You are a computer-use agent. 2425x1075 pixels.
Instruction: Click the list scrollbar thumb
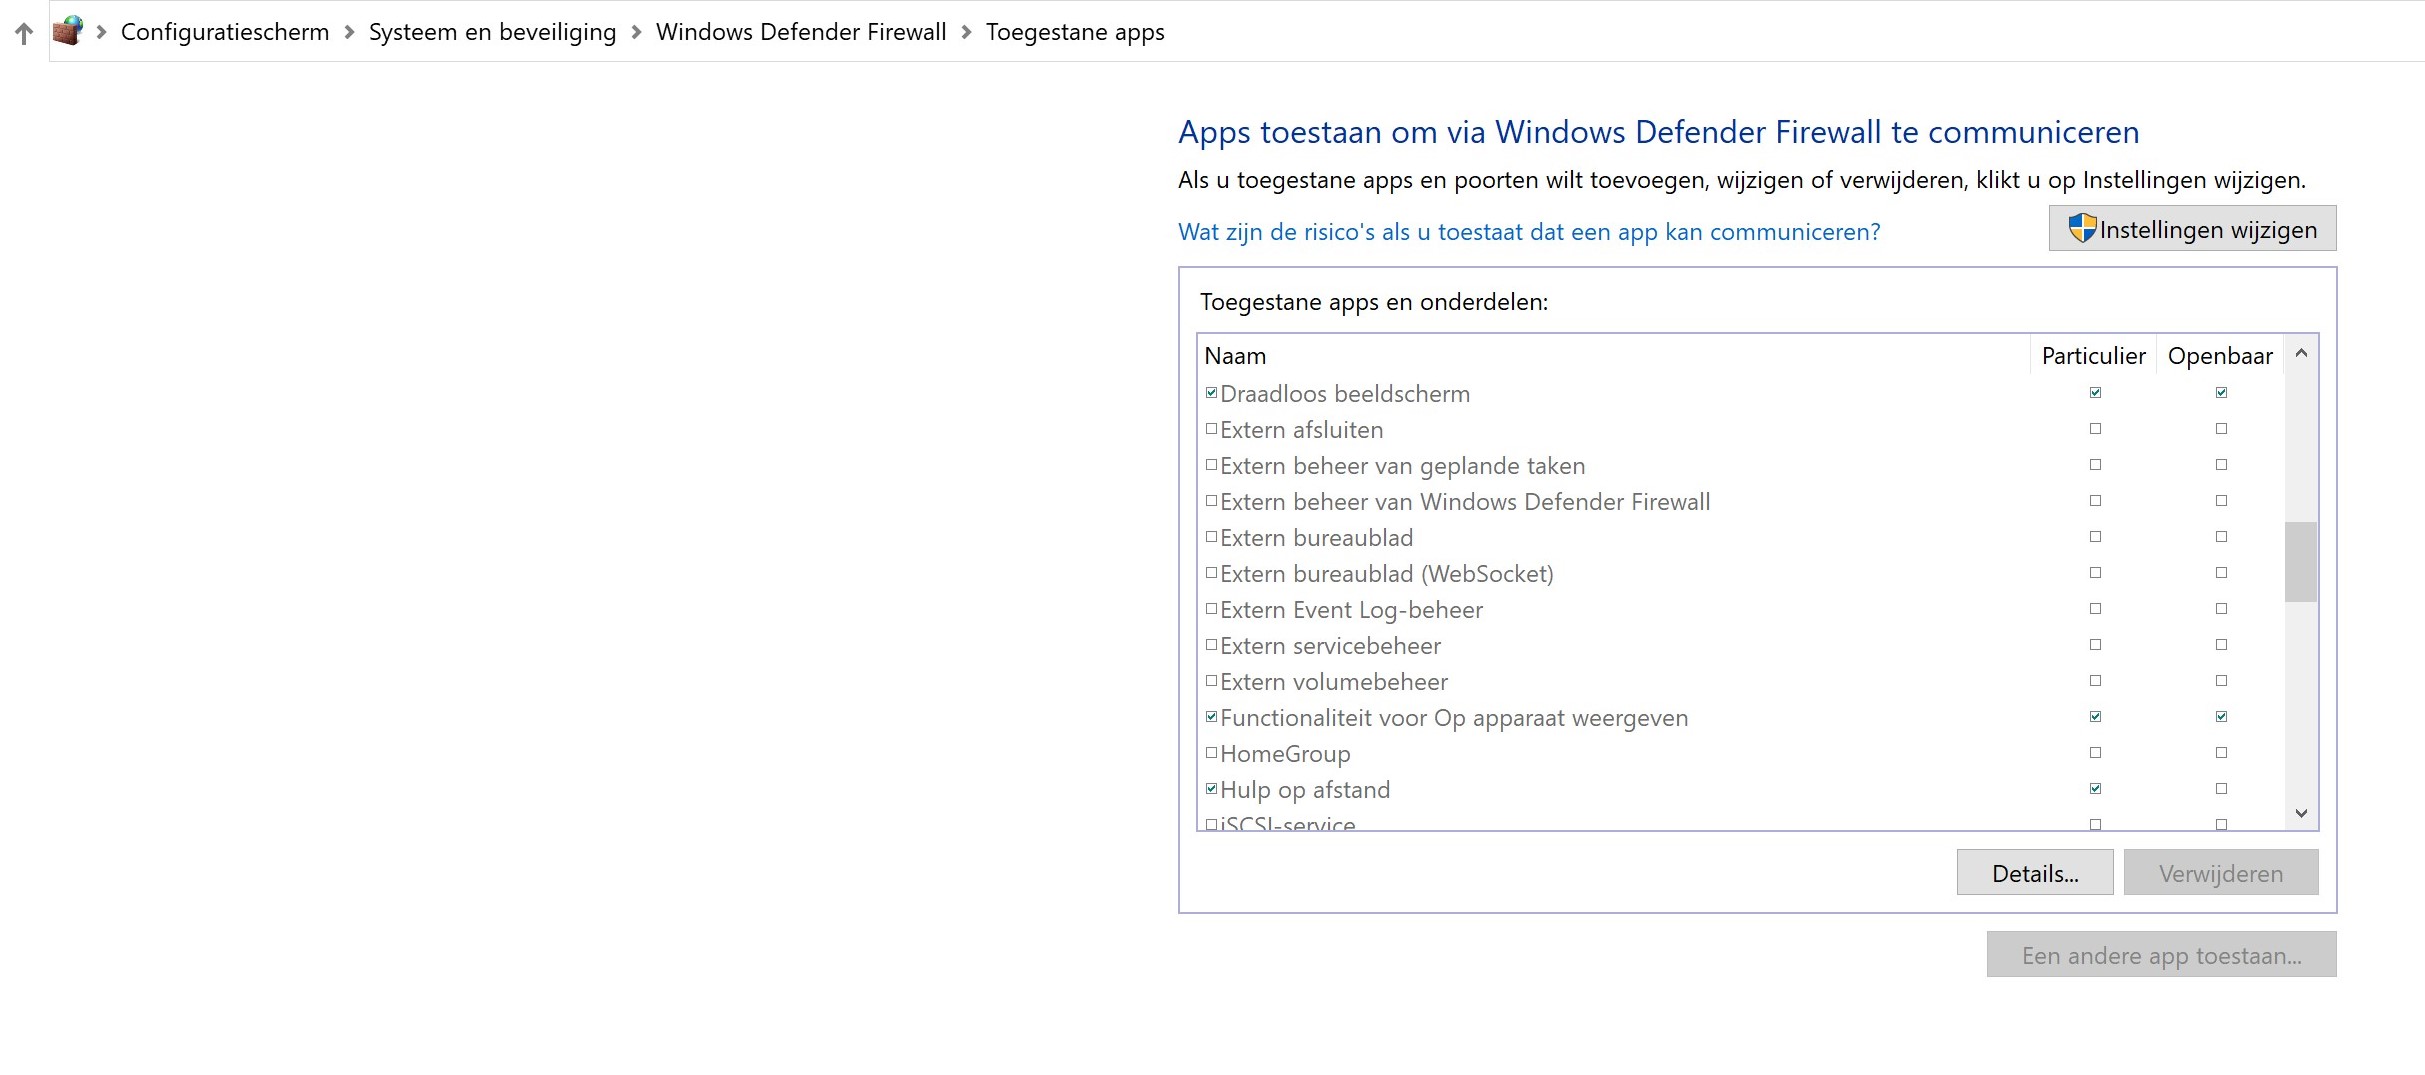(x=2301, y=562)
